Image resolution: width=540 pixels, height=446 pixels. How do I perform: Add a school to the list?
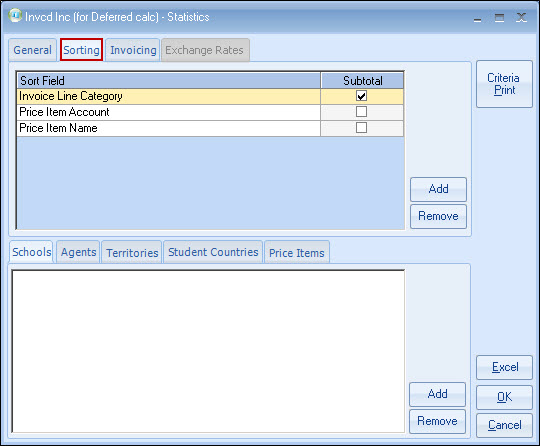[x=437, y=394]
